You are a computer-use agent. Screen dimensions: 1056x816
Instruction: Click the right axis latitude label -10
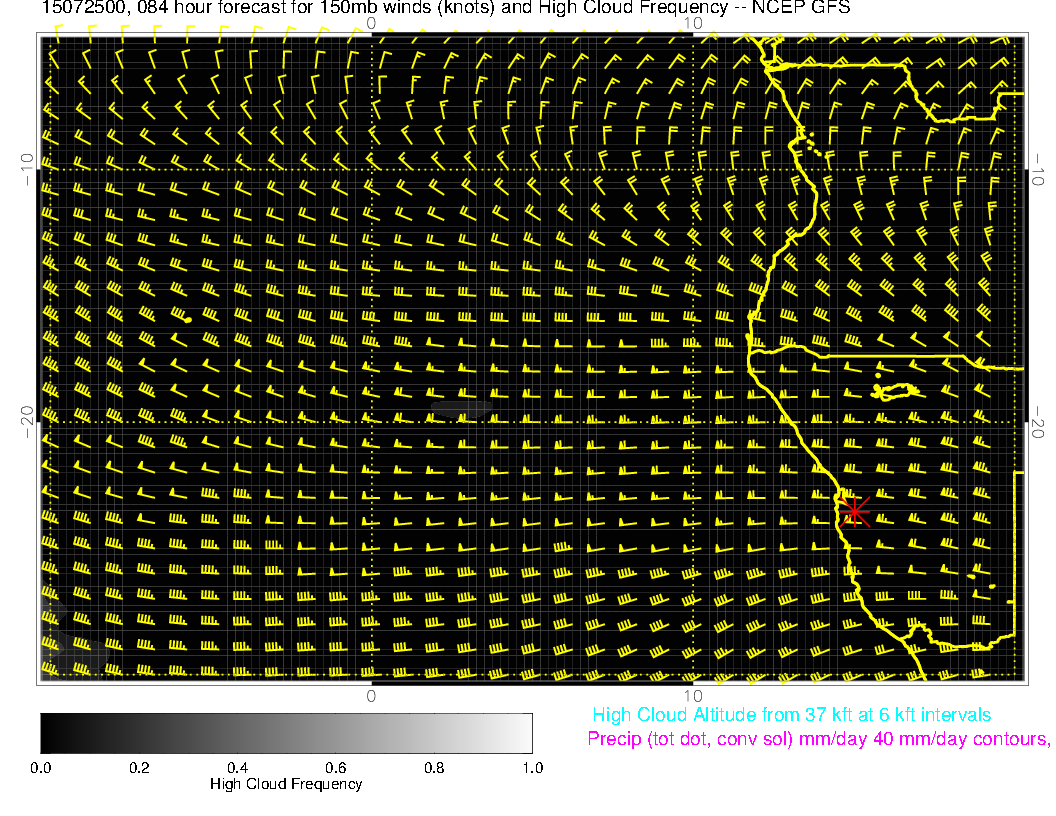pyautogui.click(x=1039, y=168)
